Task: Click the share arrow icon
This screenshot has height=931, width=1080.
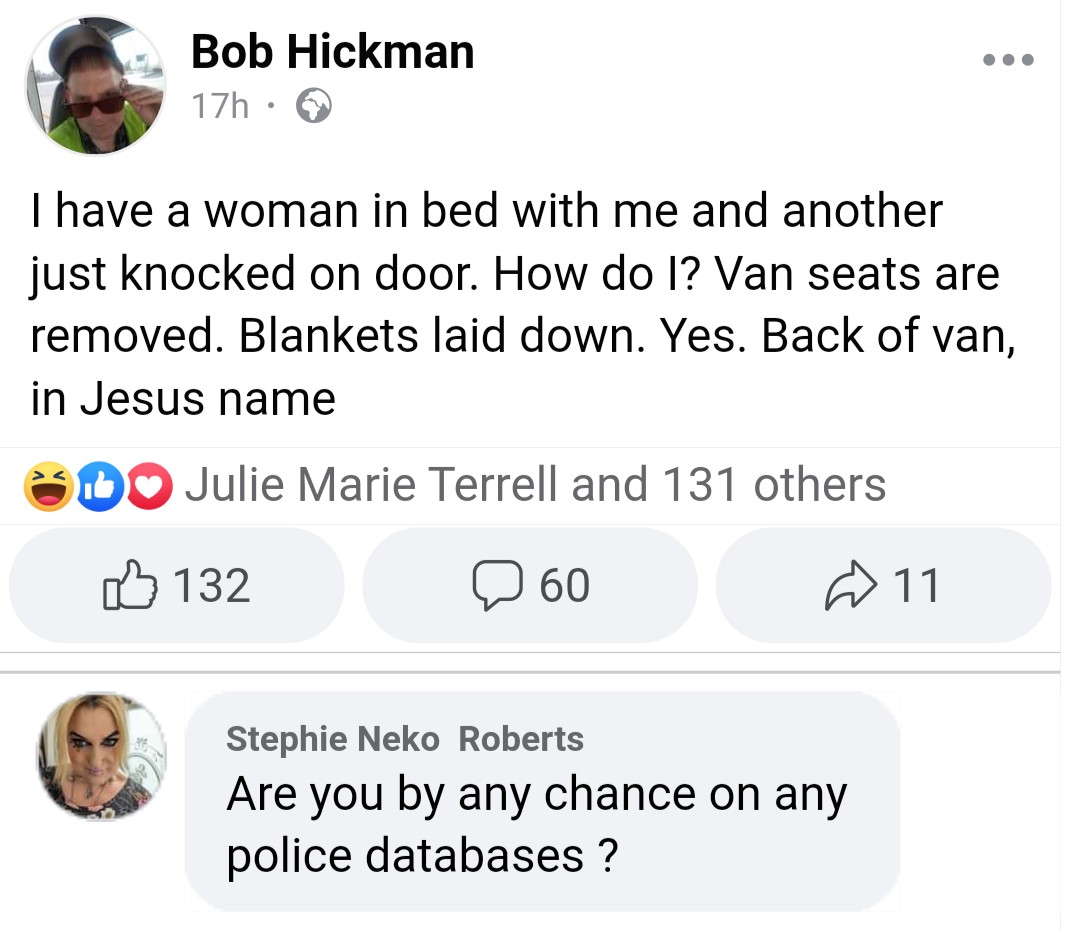Action: pyautogui.click(x=847, y=586)
